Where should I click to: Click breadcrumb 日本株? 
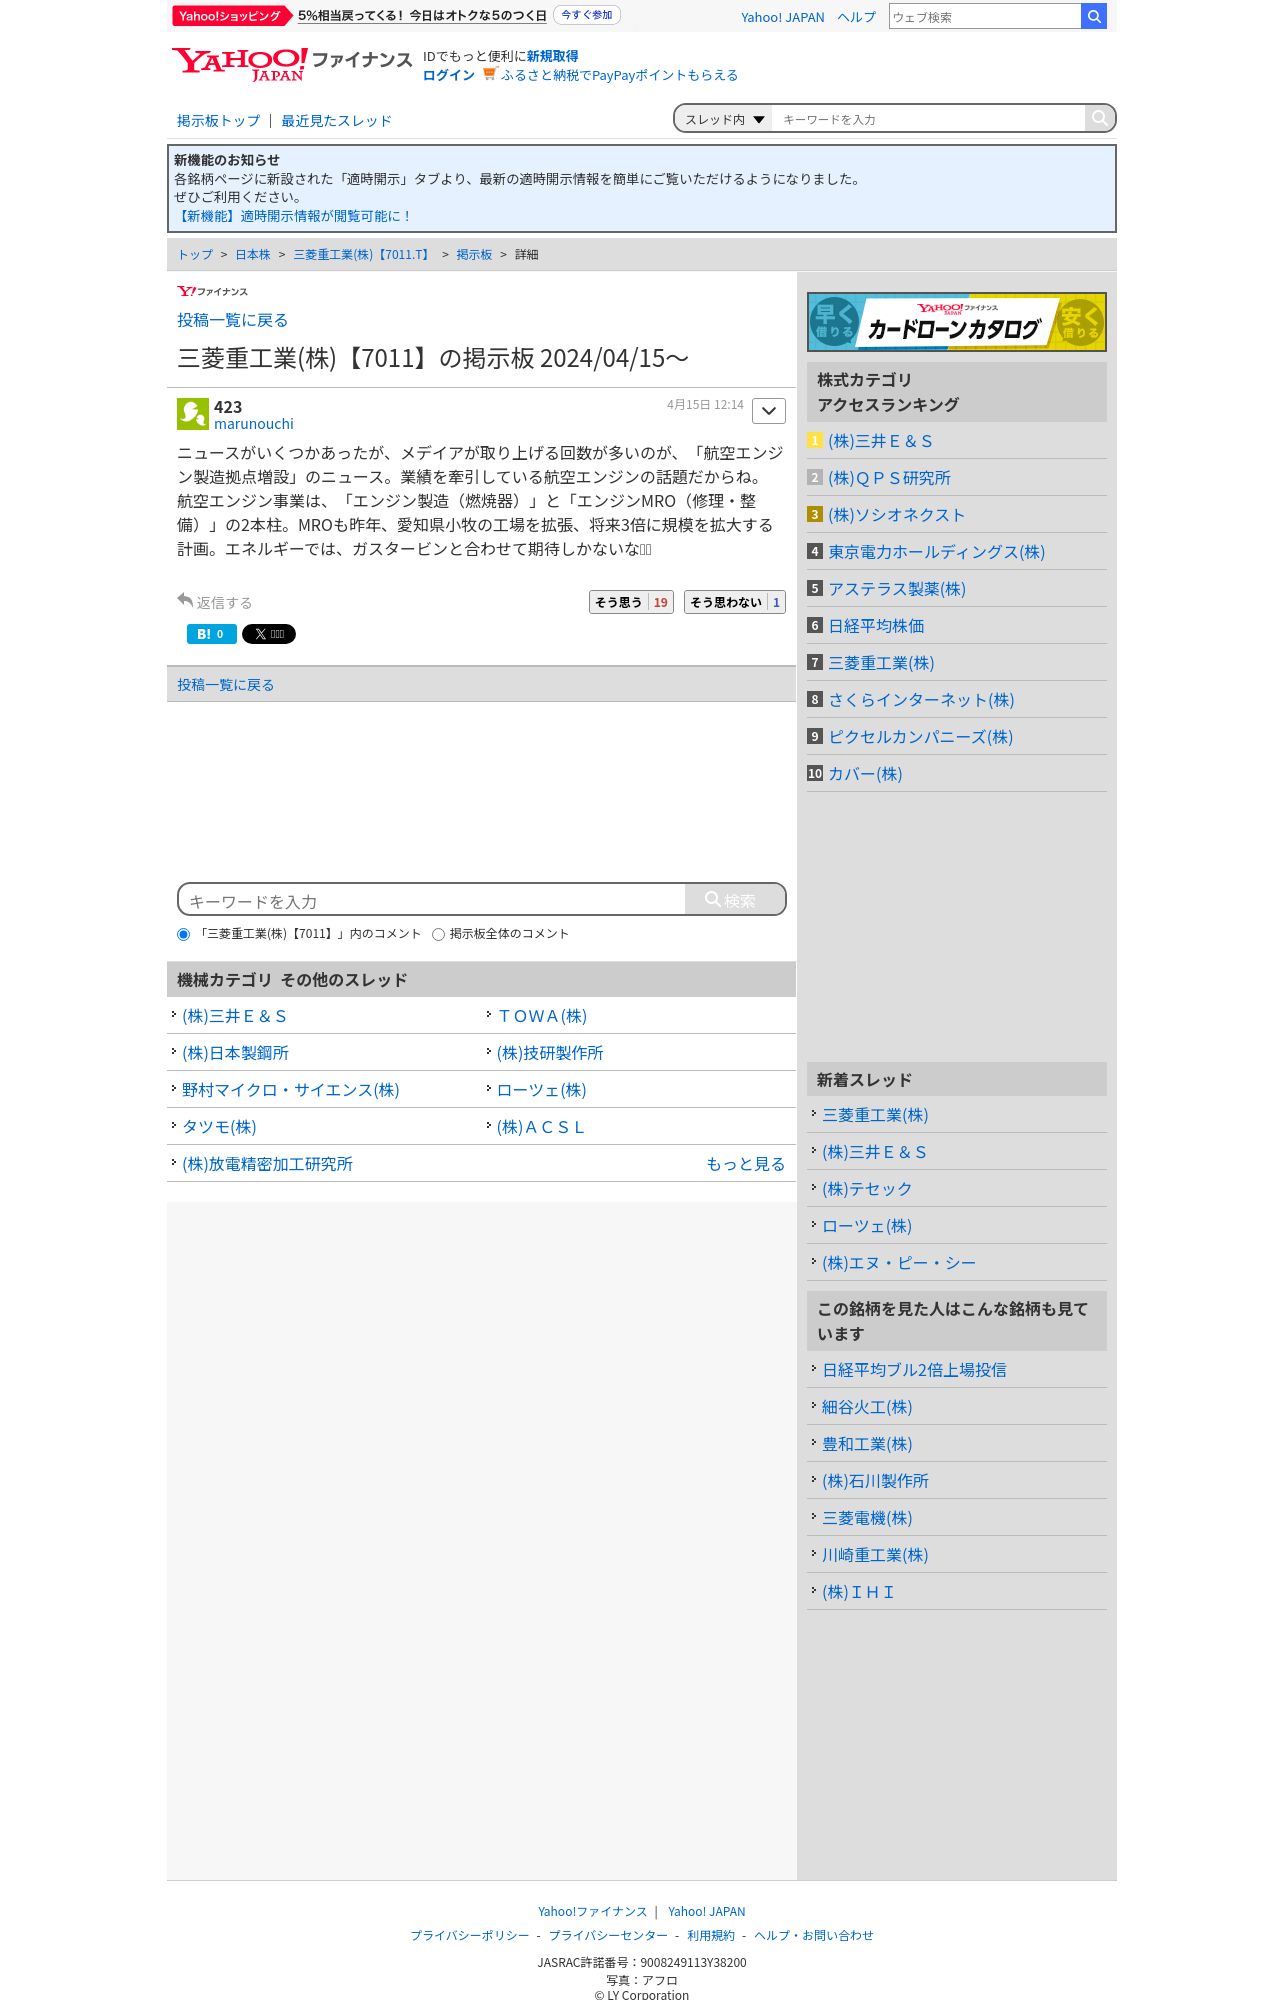point(253,255)
